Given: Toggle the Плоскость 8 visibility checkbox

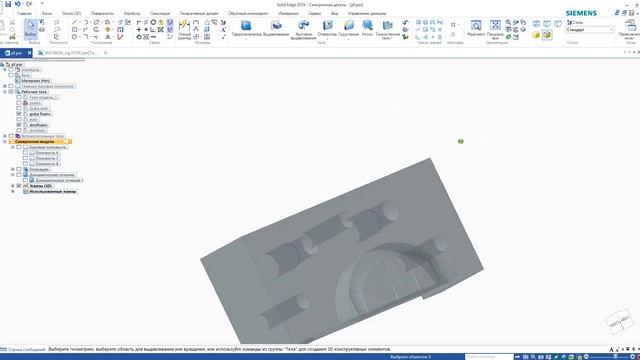Looking at the screenshot, I should coord(25,164).
